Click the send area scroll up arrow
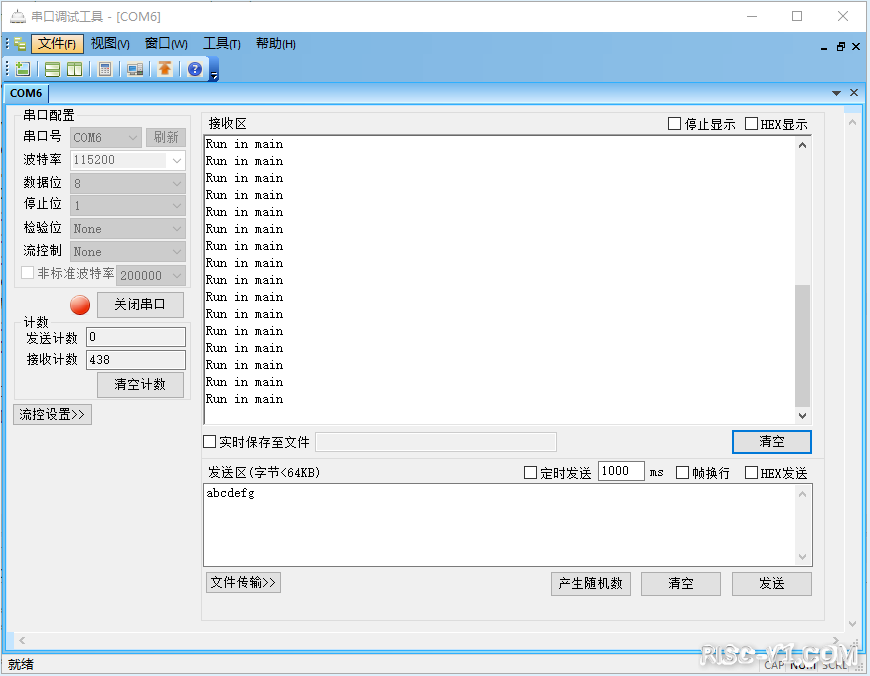 click(802, 493)
